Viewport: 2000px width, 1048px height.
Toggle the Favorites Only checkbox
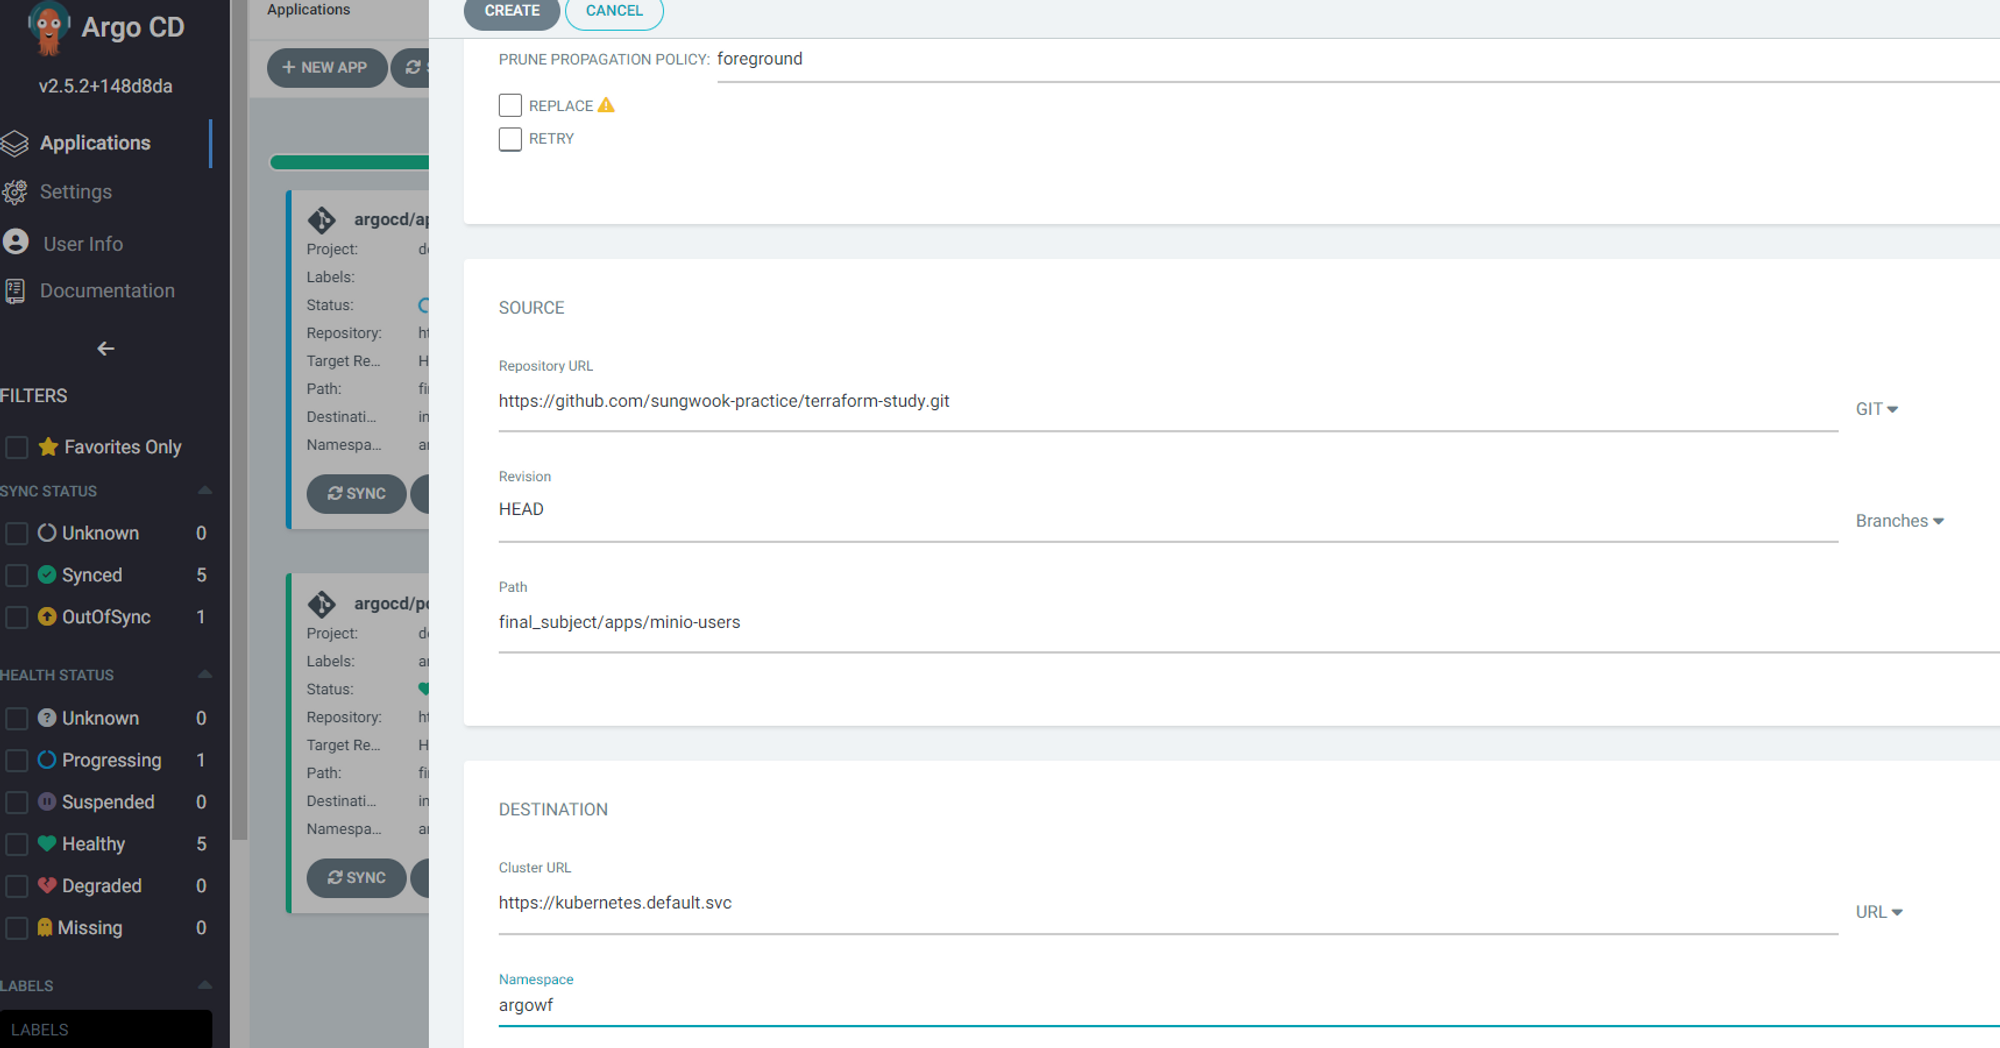click(x=17, y=447)
